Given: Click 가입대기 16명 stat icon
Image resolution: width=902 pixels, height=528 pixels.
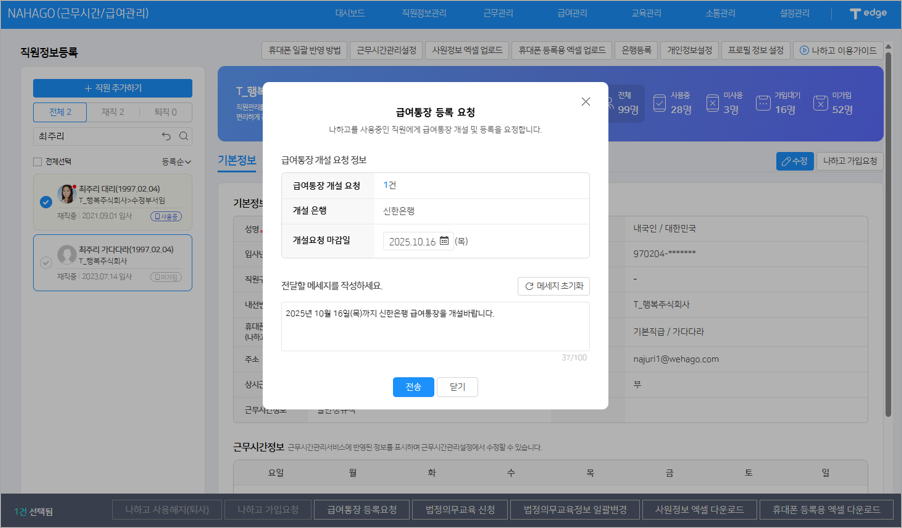Looking at the screenshot, I should pos(763,104).
